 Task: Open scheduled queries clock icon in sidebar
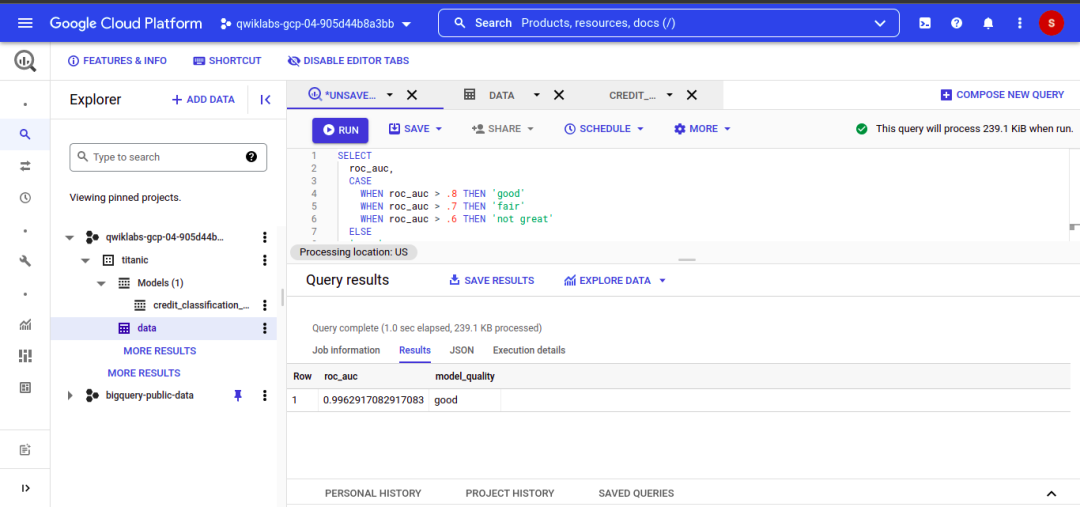[x=25, y=198]
